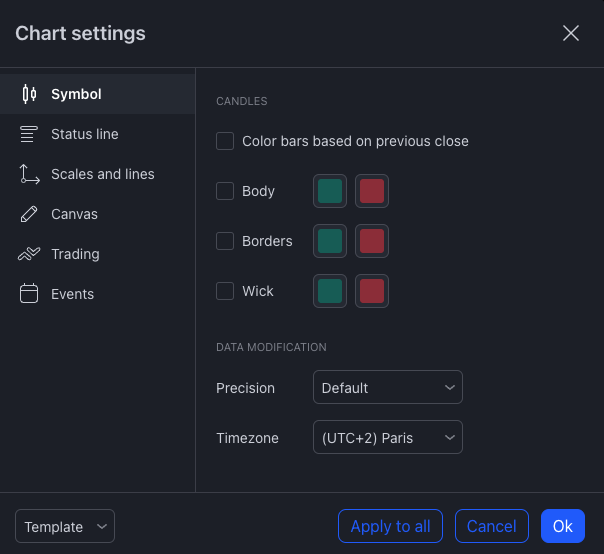Open the Precision dropdown
604x554 pixels.
(x=387, y=387)
